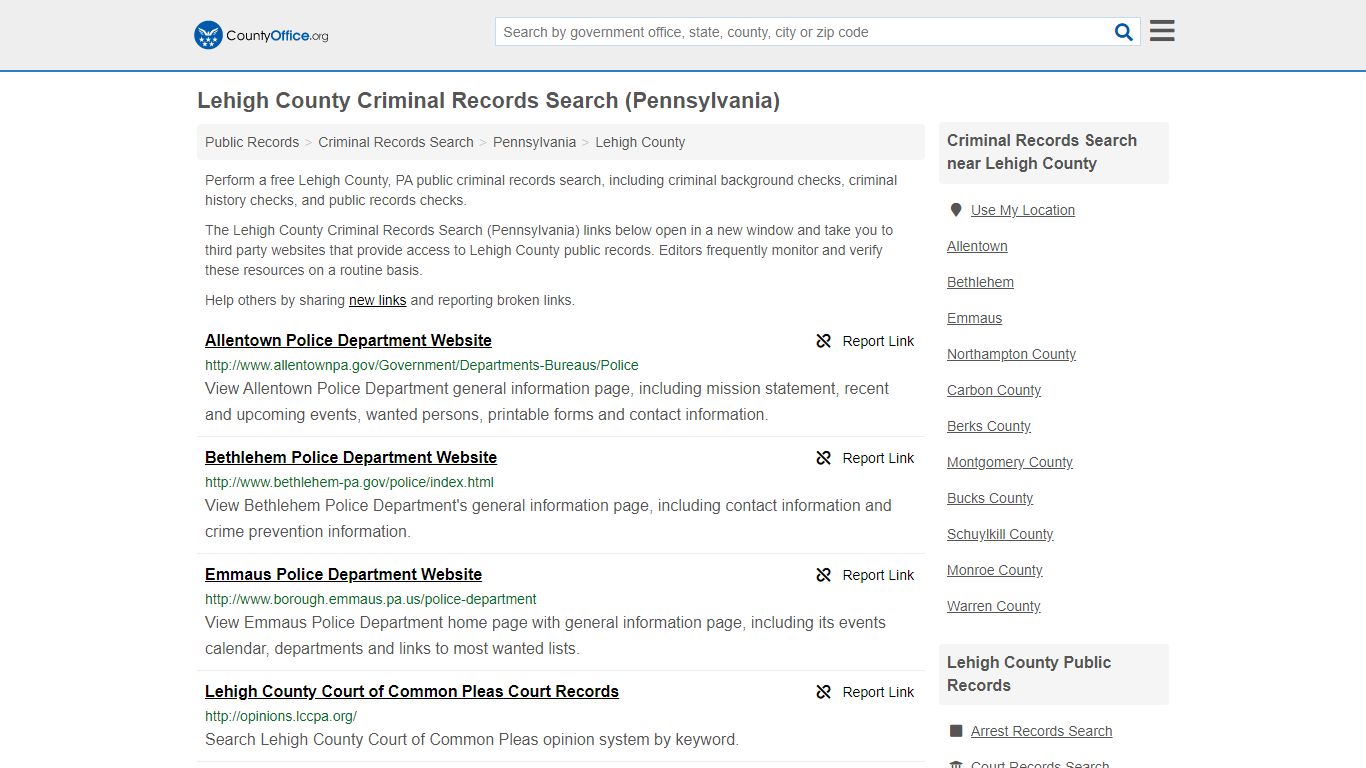Viewport: 1366px width, 768px height.
Task: Click 'View Allentown Police Department general information' description
Action: click(x=547, y=401)
